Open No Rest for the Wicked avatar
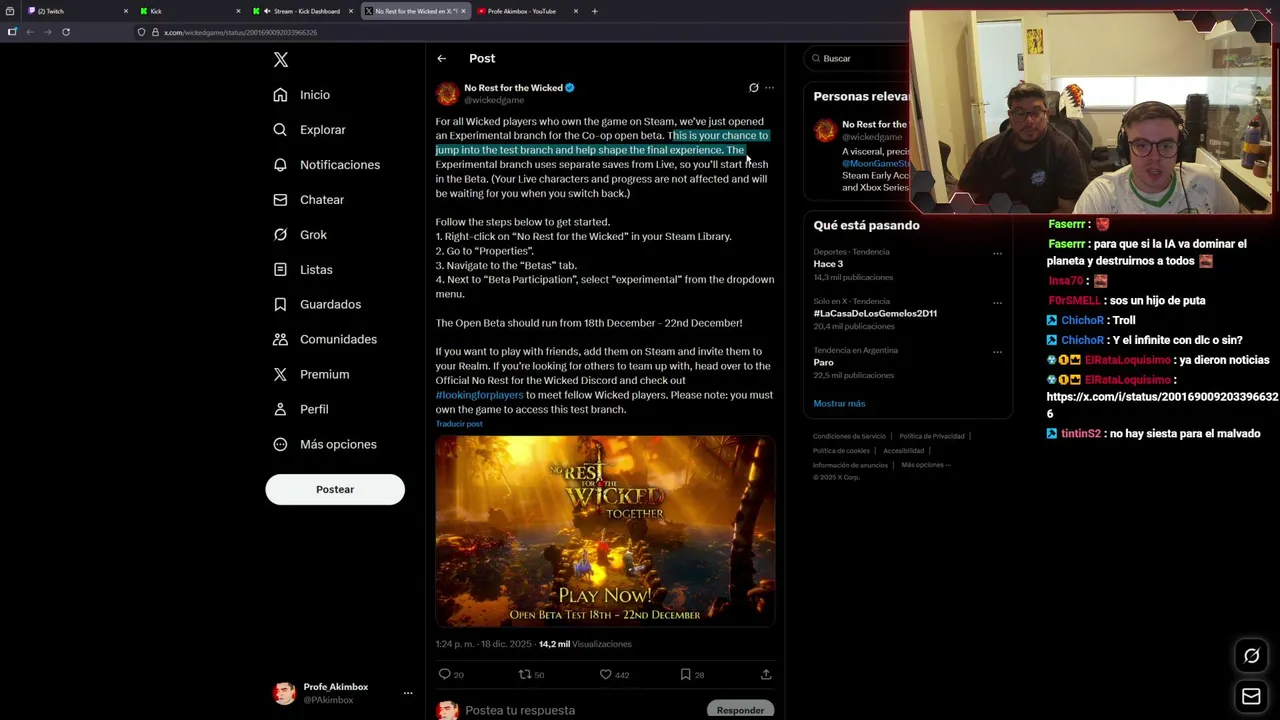 (x=447, y=94)
